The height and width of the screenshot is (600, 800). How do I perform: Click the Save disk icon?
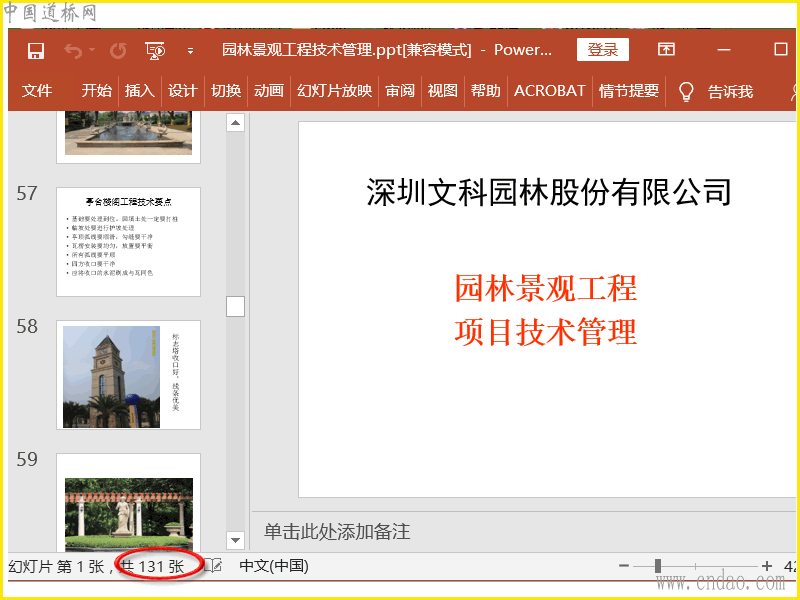pos(36,51)
